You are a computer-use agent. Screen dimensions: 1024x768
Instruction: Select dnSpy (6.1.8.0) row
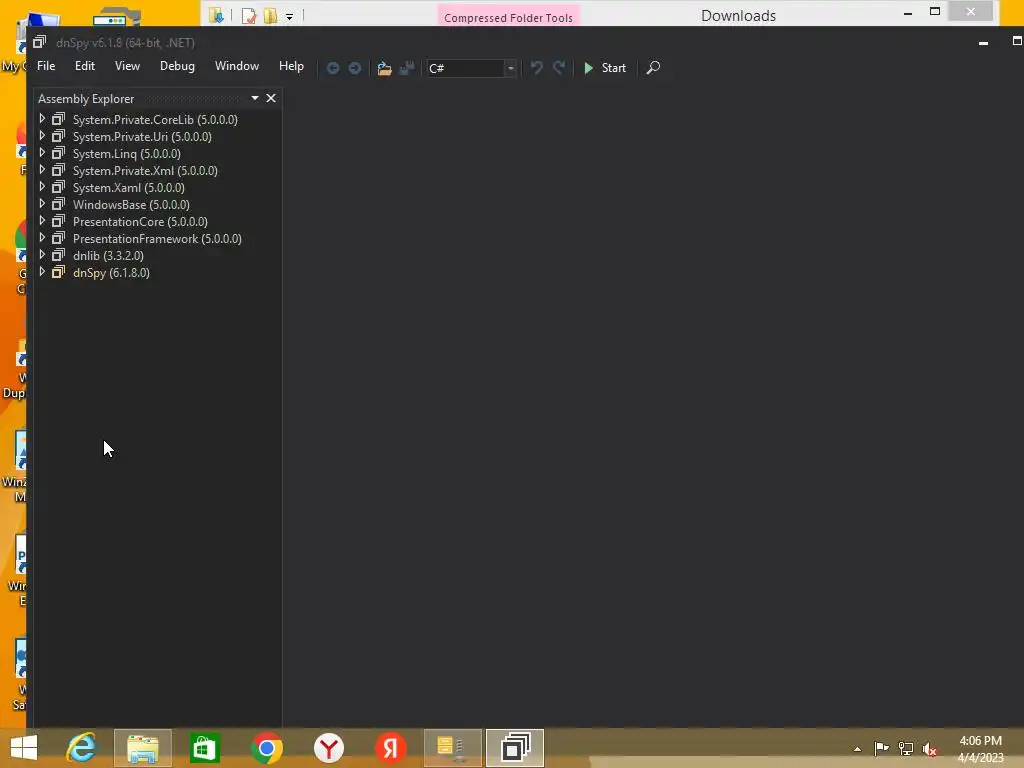click(x=111, y=272)
